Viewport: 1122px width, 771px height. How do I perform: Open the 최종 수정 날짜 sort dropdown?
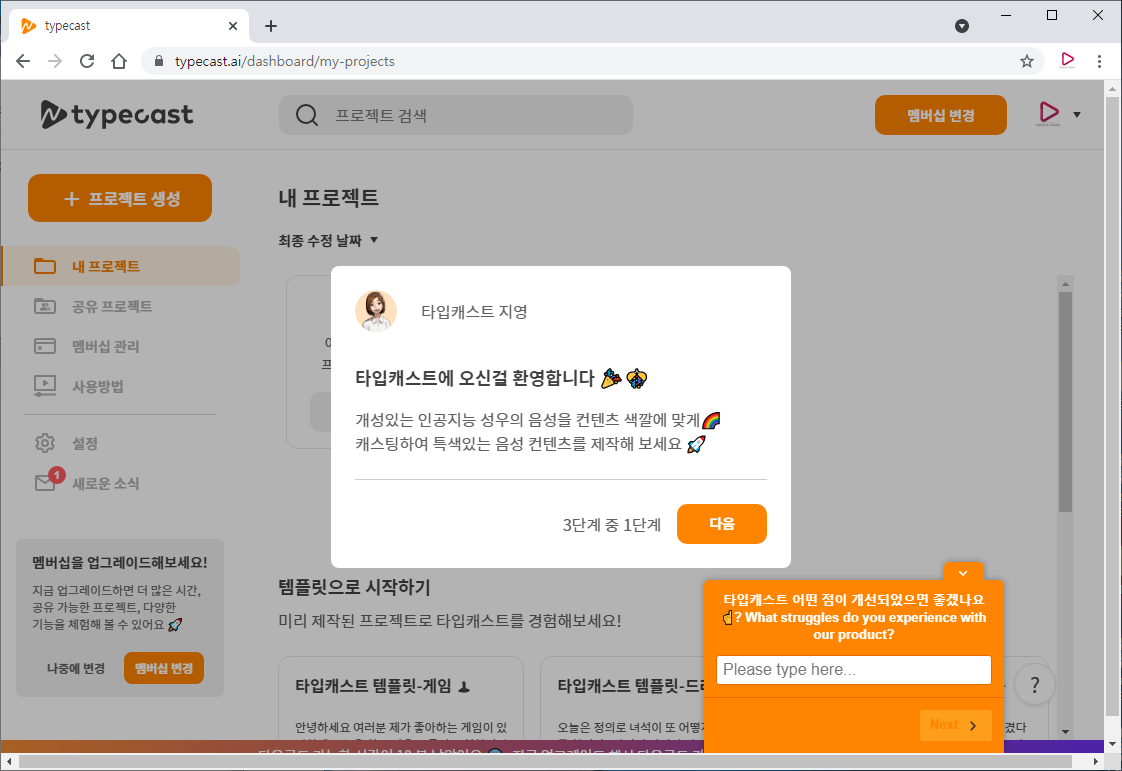point(328,241)
